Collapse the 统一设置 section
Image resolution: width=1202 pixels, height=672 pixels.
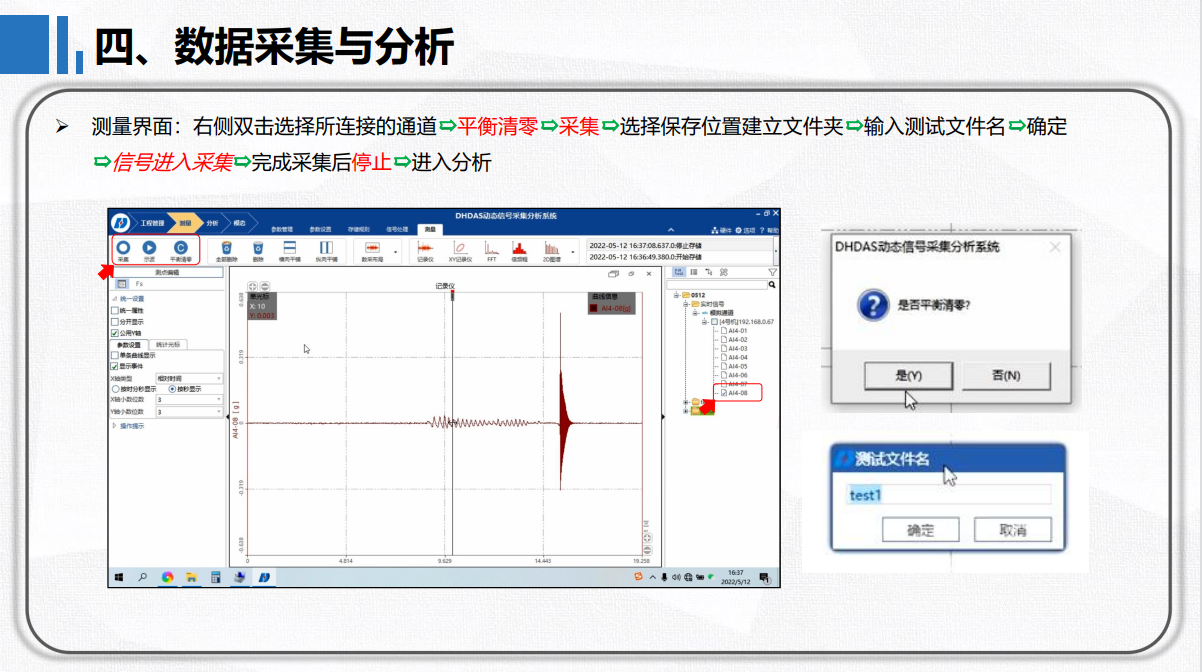click(x=114, y=299)
